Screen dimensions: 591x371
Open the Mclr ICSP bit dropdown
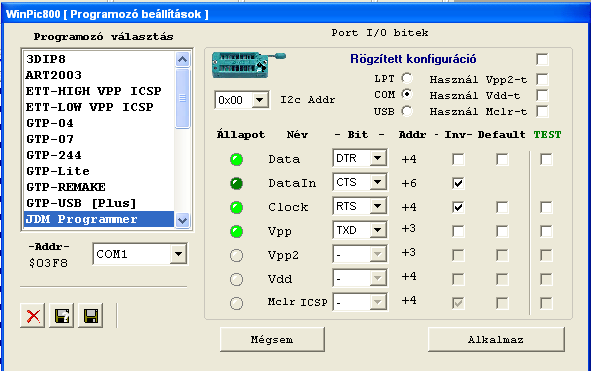pyautogui.click(x=378, y=302)
